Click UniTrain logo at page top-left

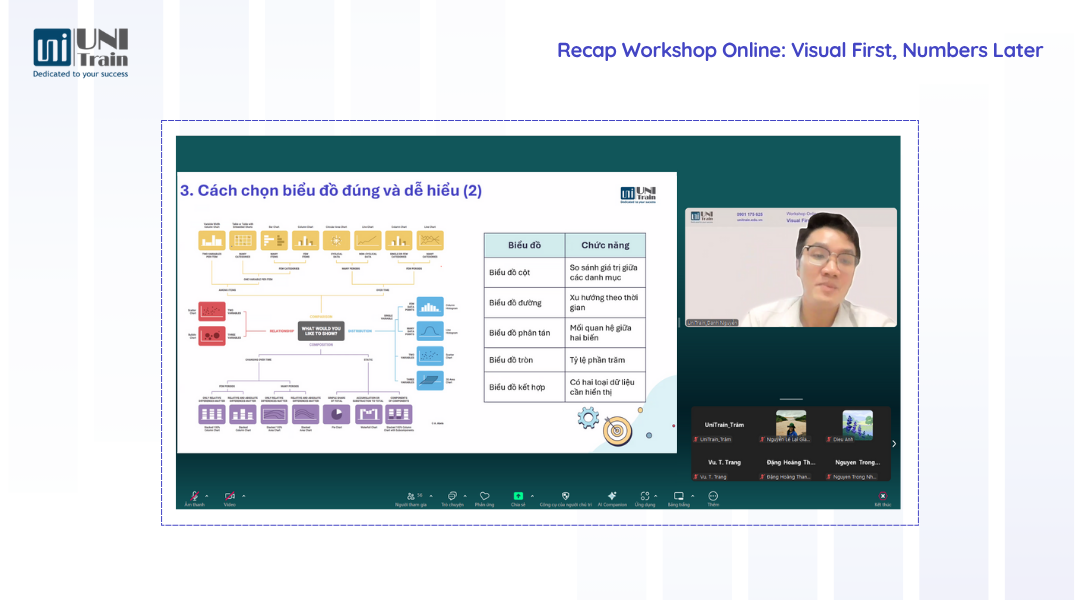coord(81,53)
